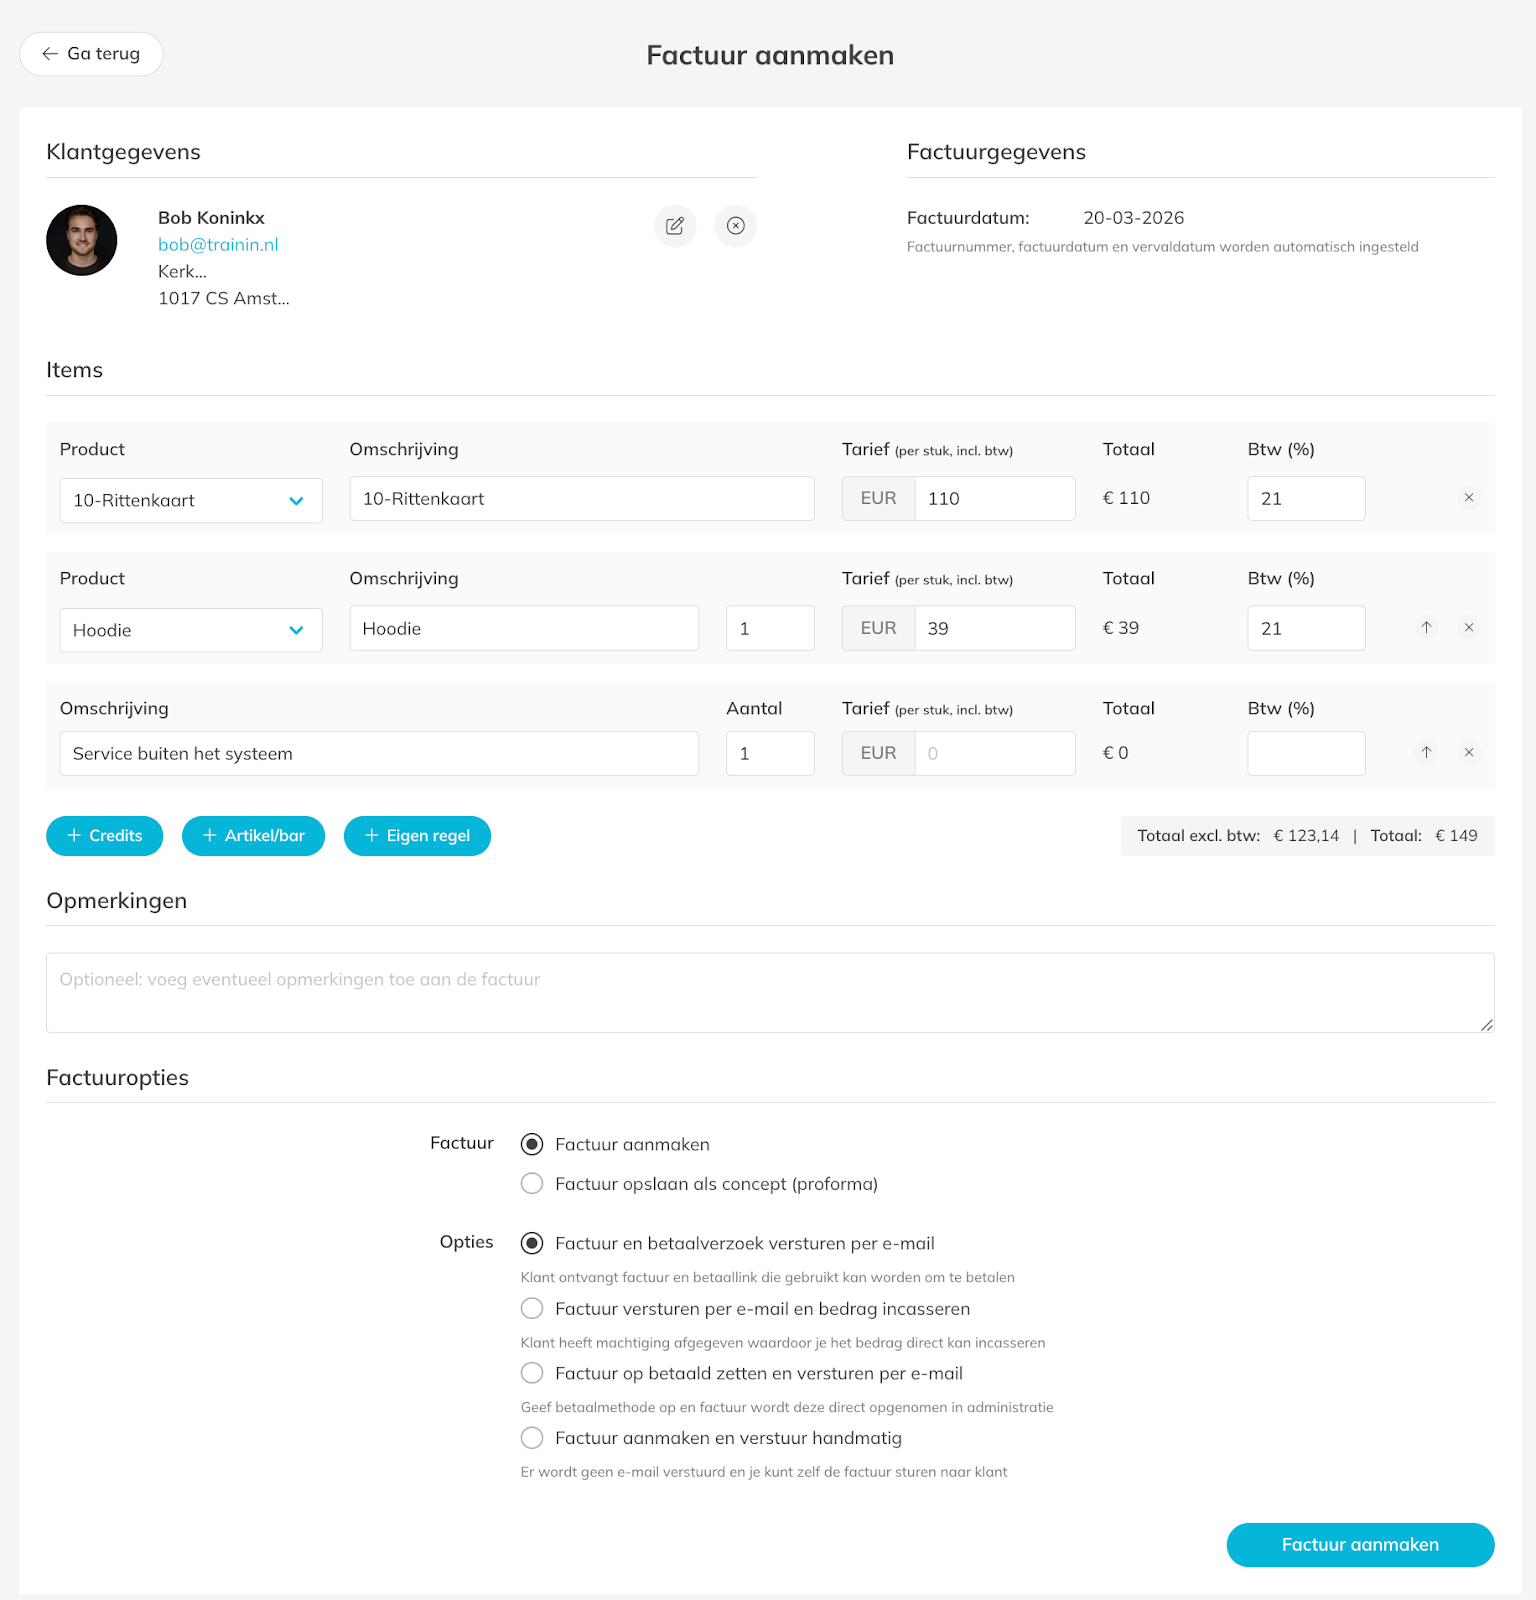Choose 'Factuur versturen per e-mail en bedrag incasseren'
The image size is (1536, 1600).
click(x=532, y=1309)
